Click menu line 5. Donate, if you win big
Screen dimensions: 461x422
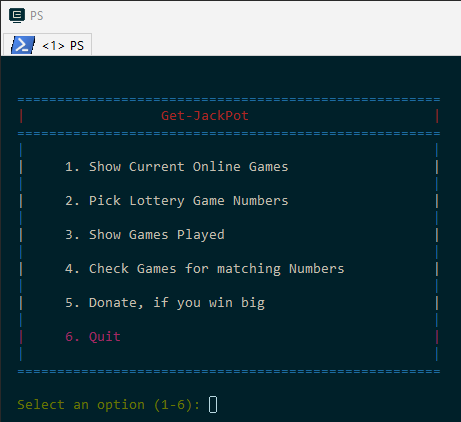pyautogui.click(x=165, y=303)
